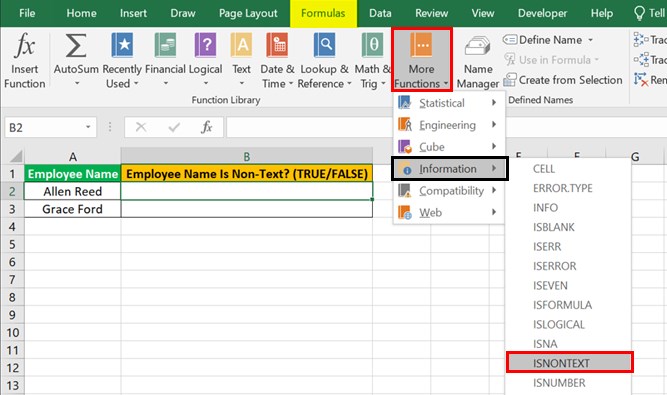Open the Logical functions icon
The image size is (667, 395).
click(205, 45)
